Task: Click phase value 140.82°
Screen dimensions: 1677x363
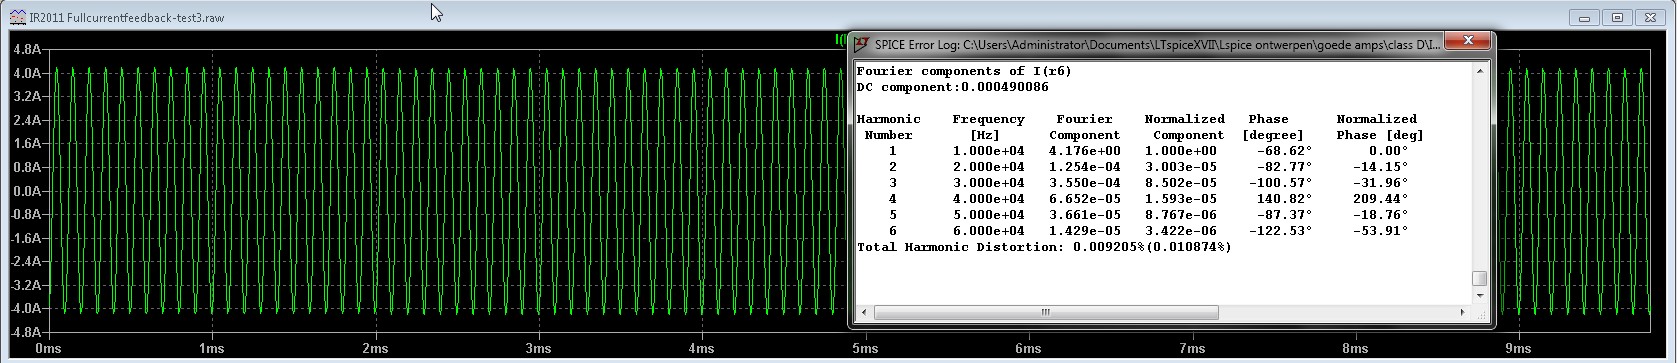Action: point(1284,199)
